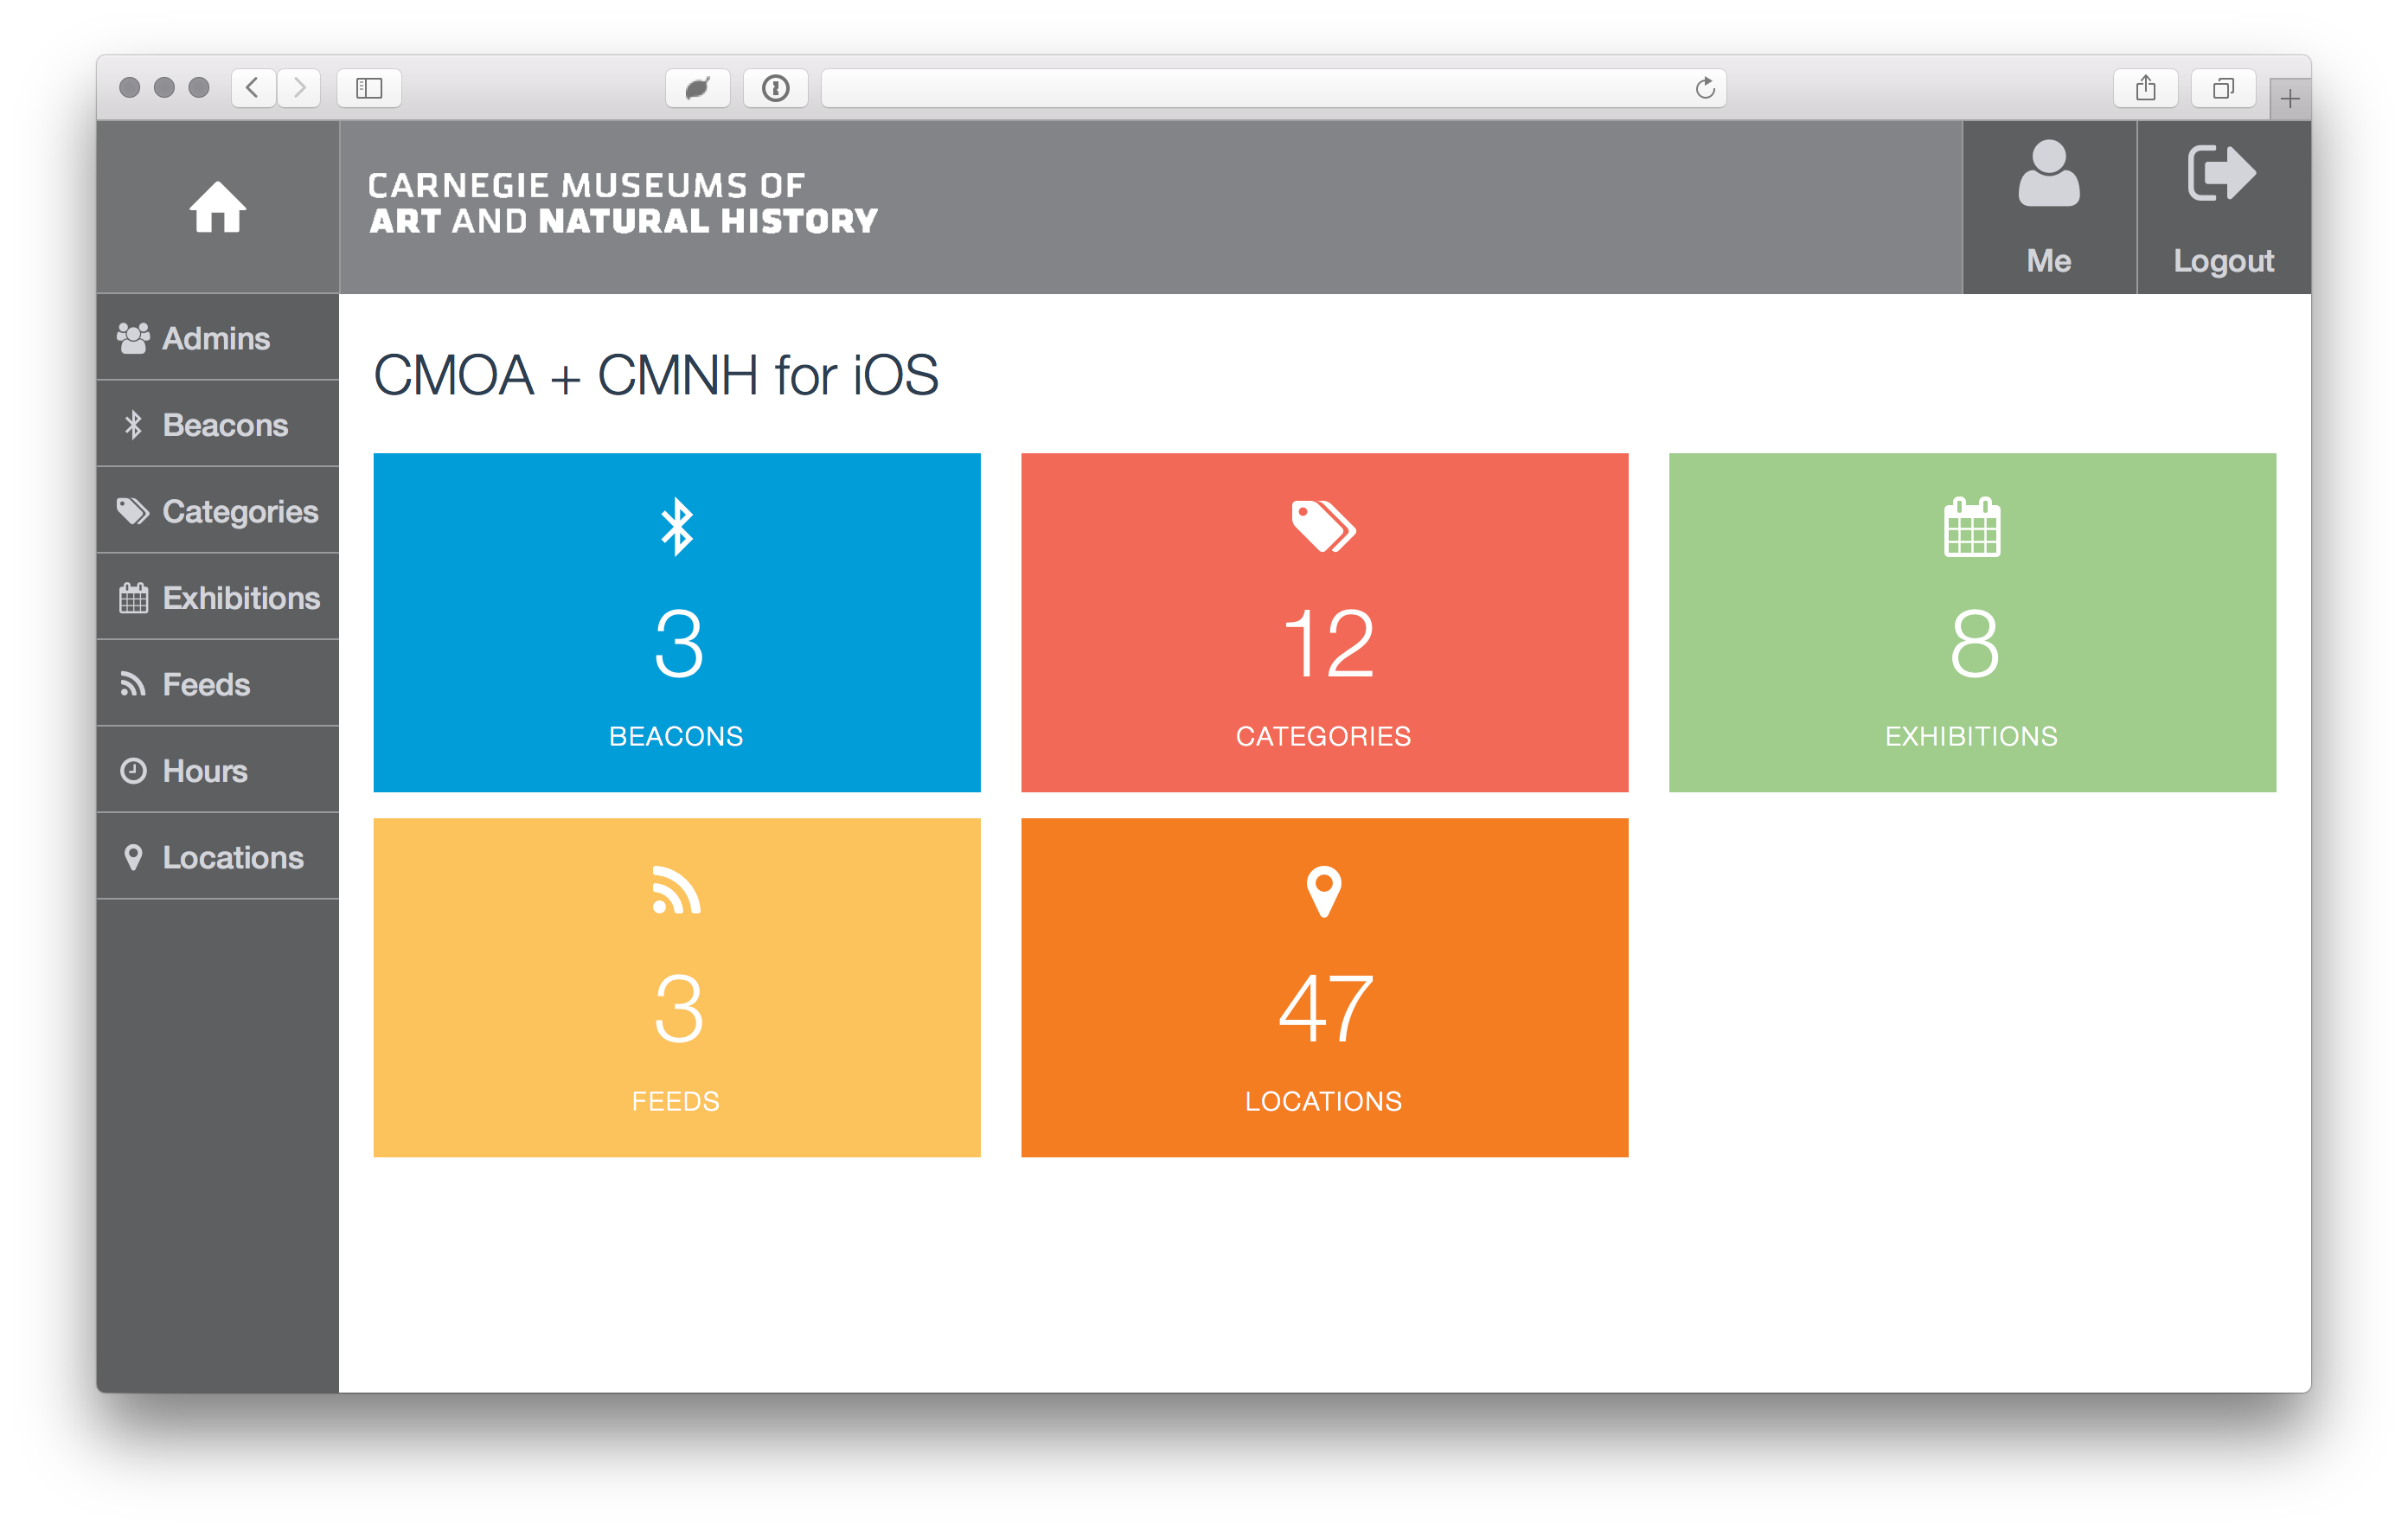Click the FEEDS label on yellow tile
This screenshot has width=2408, height=1531.
(x=676, y=1101)
